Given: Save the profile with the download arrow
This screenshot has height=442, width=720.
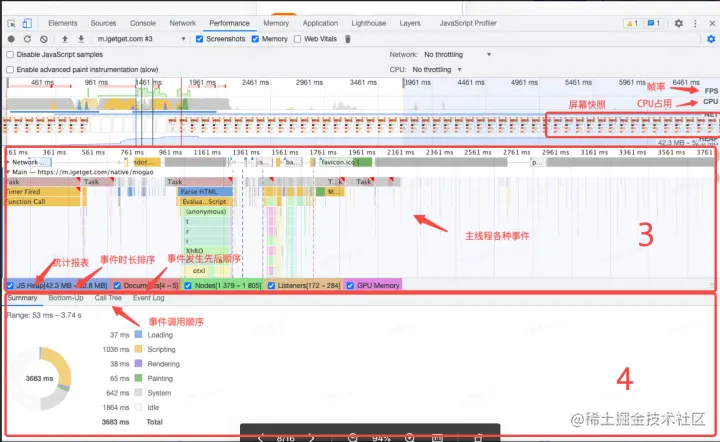Looking at the screenshot, I should [x=81, y=39].
